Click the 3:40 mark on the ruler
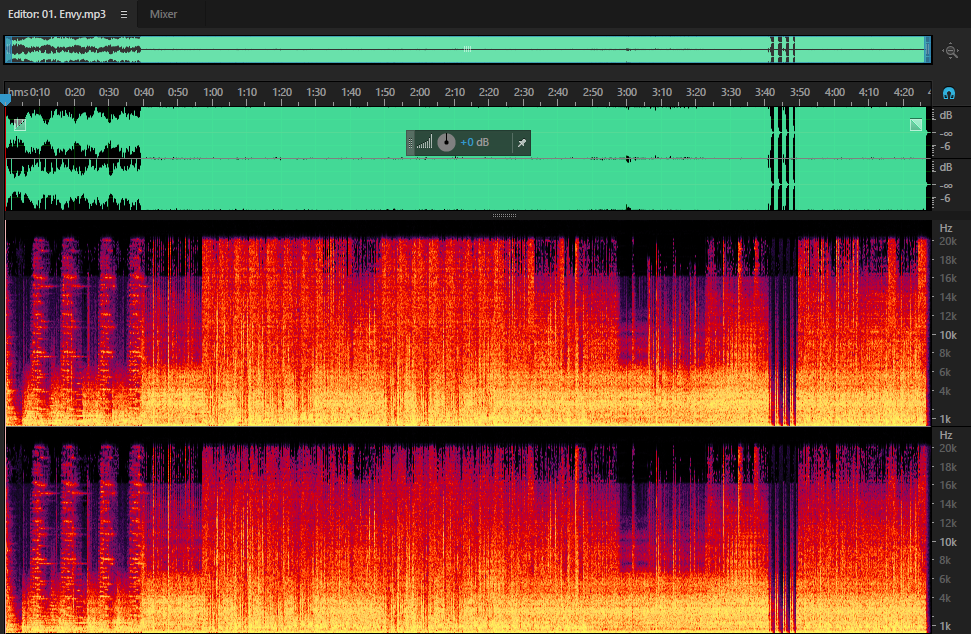The width and height of the screenshot is (971, 634). coord(765,92)
